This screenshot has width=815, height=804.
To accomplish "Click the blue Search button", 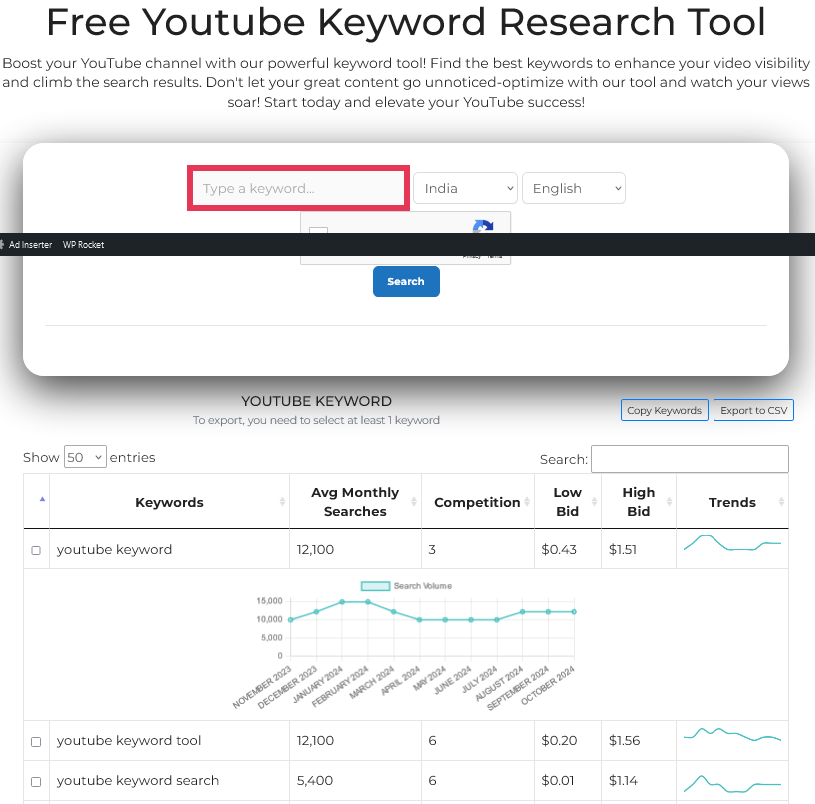I will [x=406, y=281].
